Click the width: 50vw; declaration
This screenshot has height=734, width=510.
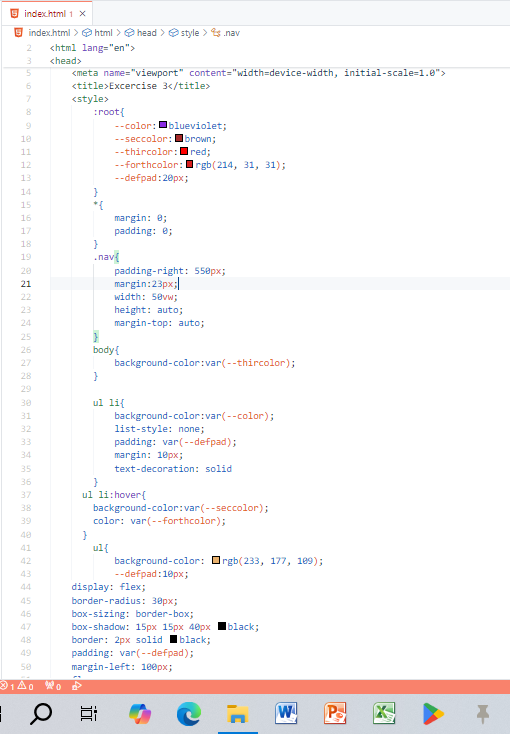click(x=146, y=297)
